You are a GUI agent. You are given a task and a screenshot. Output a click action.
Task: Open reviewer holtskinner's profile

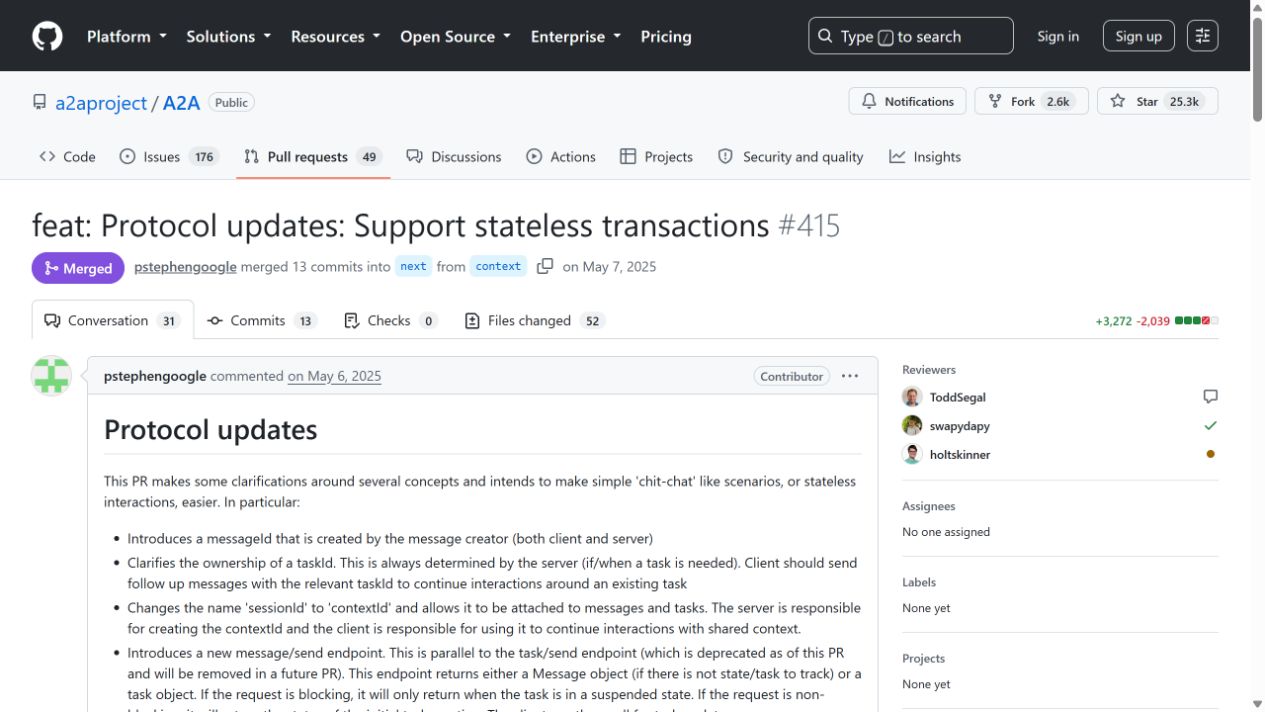tap(960, 454)
